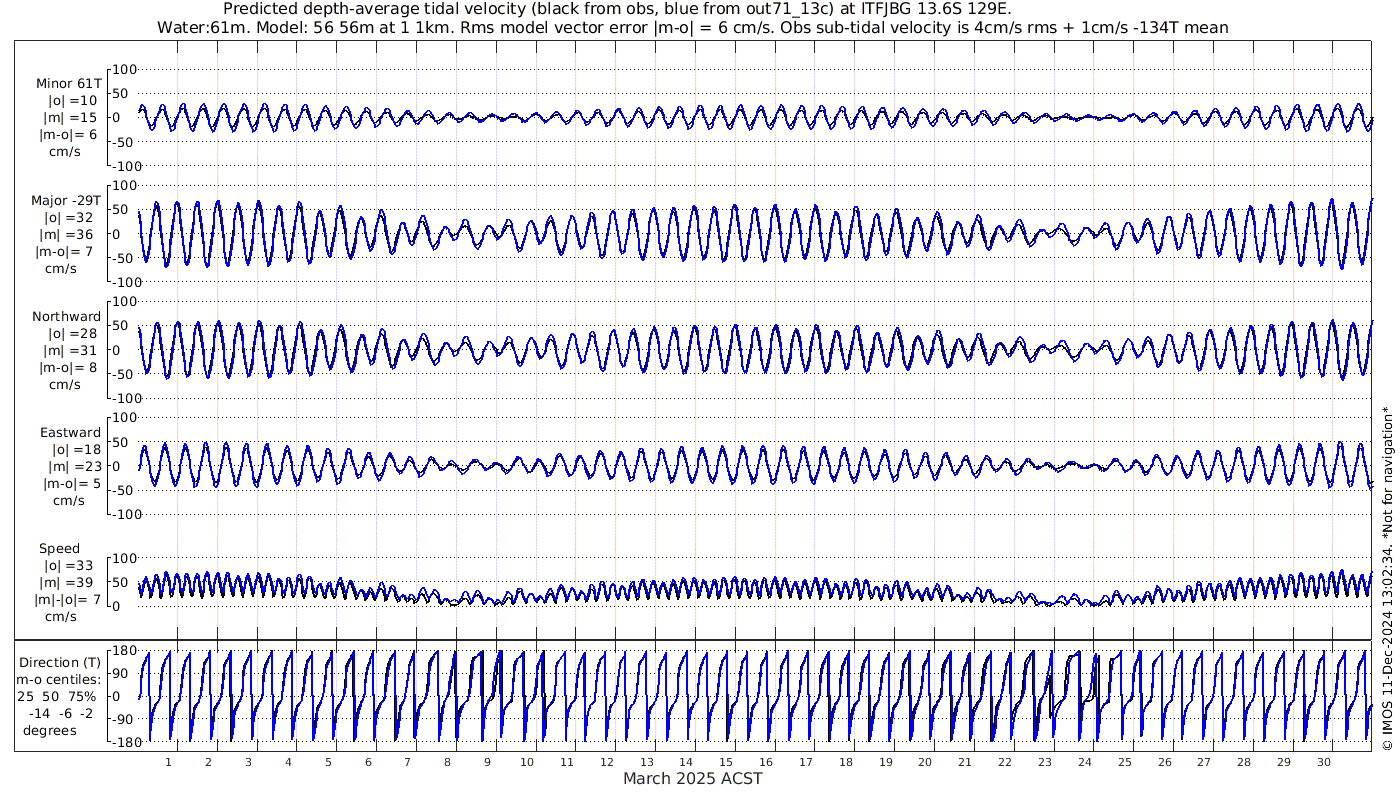1400x800 pixels.
Task: Select the "March 2025 ACST" axis title
Action: (x=692, y=778)
